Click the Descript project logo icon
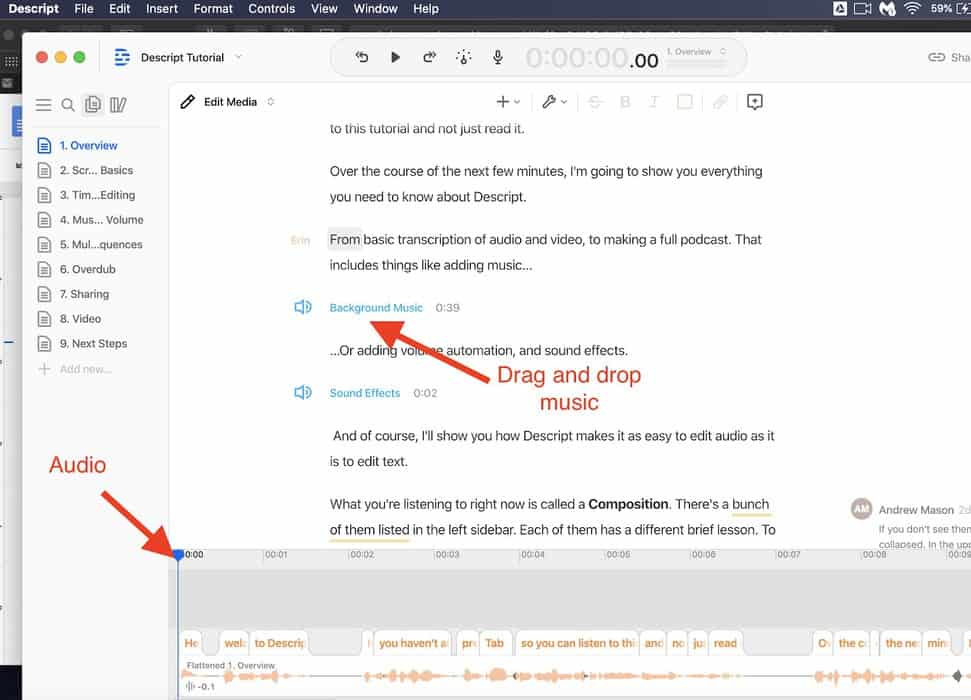The image size is (971, 700). [x=122, y=57]
